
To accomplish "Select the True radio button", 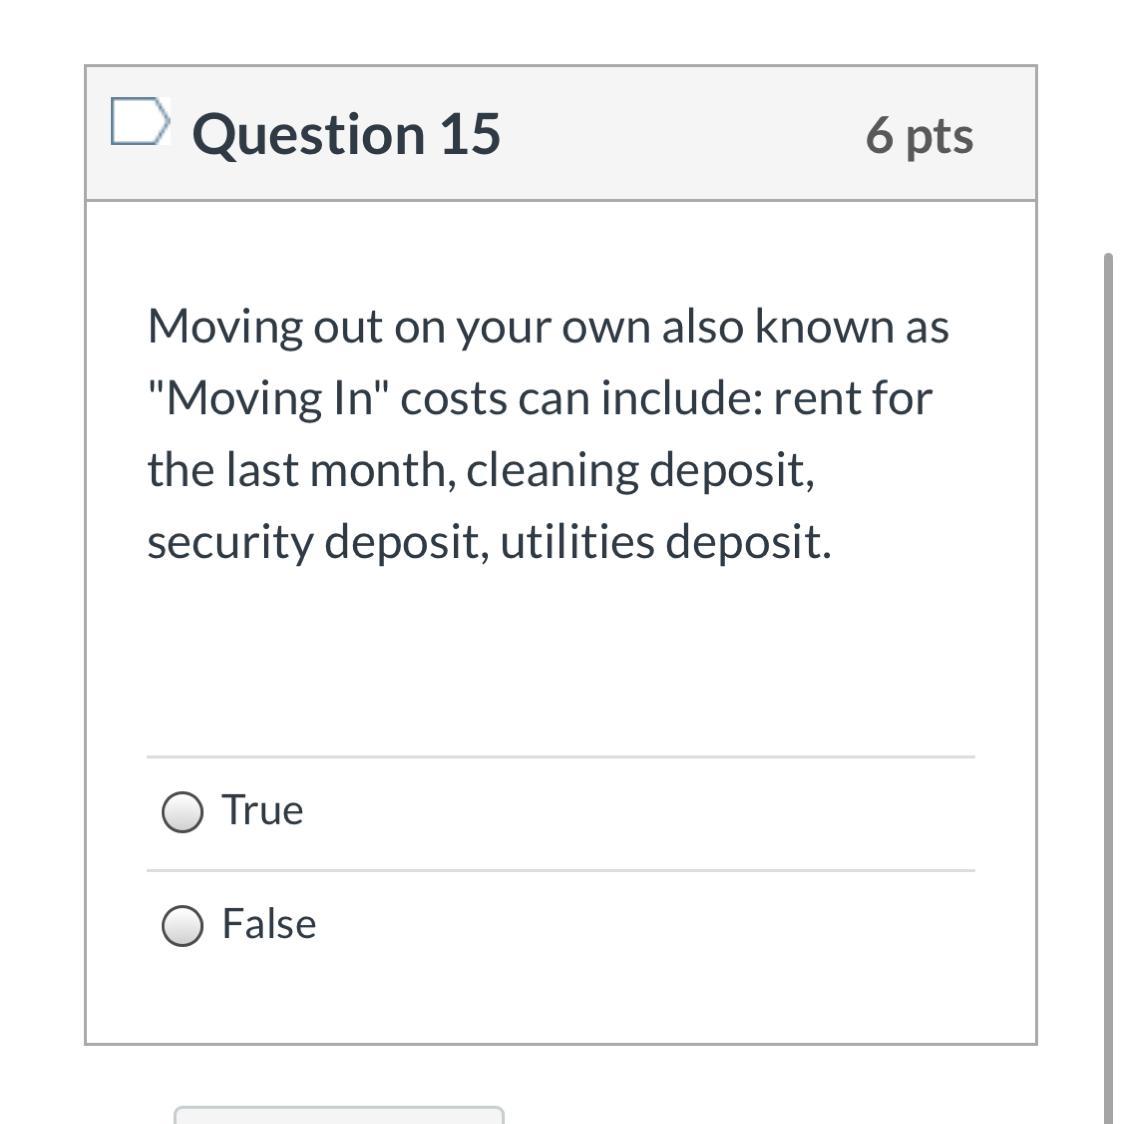I will pyautogui.click(x=182, y=812).
